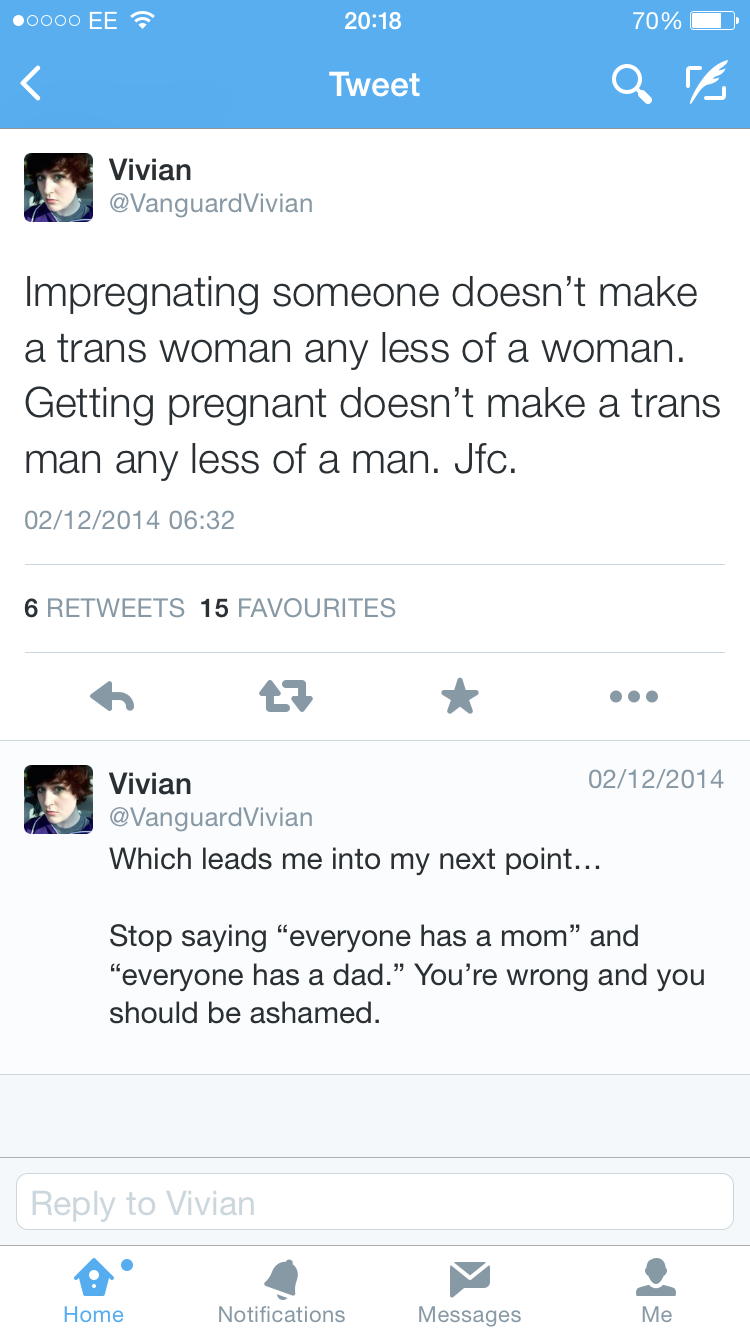Tap the back arrow icon
The width and height of the screenshot is (750, 1334).
pyautogui.click(x=32, y=84)
